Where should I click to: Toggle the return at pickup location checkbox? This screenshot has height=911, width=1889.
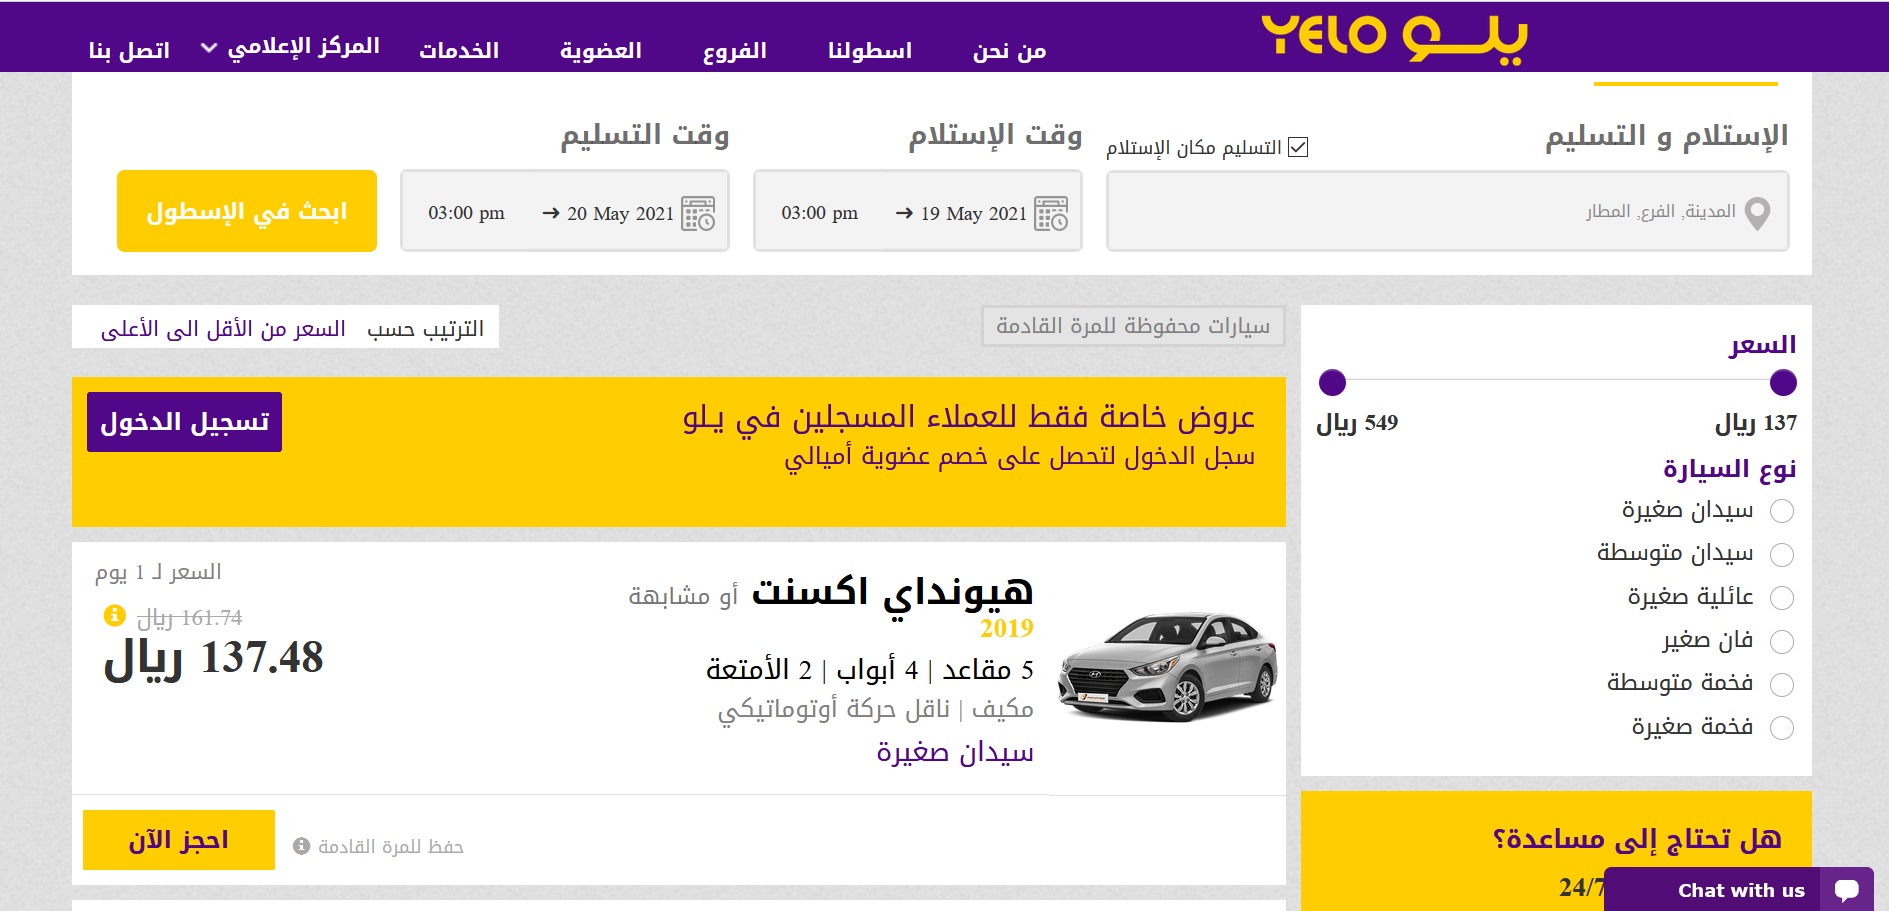coord(1298,148)
